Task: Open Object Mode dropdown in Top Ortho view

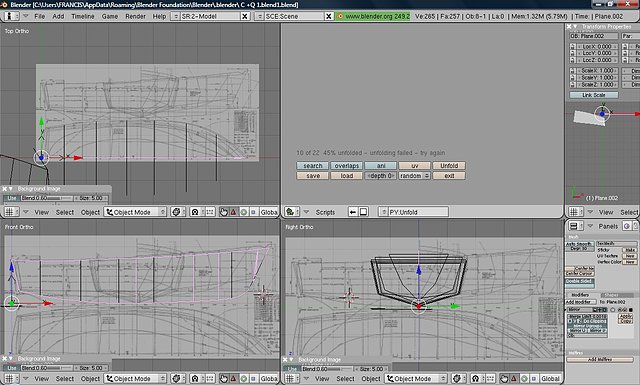Action: click(135, 212)
